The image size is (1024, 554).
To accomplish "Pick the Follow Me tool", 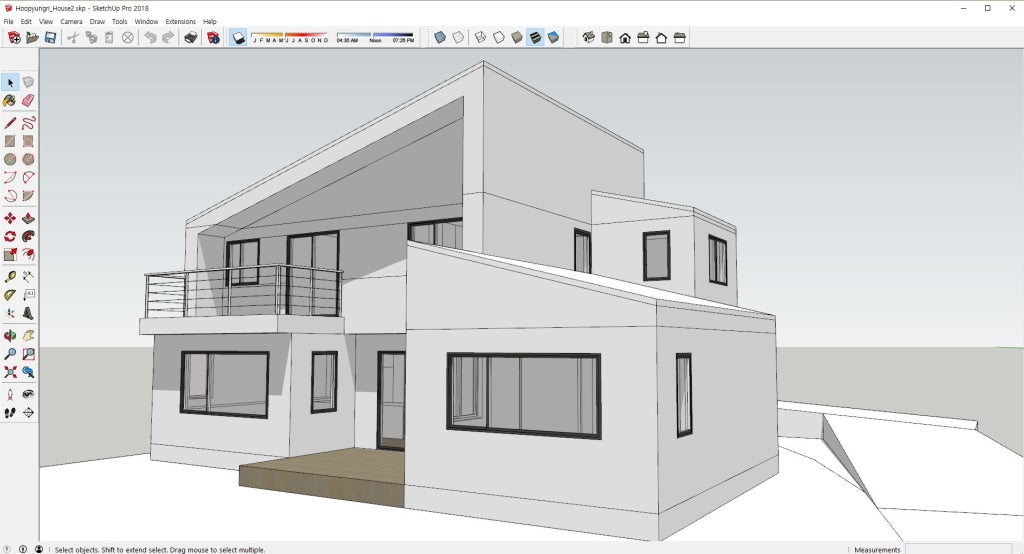I will coord(28,236).
